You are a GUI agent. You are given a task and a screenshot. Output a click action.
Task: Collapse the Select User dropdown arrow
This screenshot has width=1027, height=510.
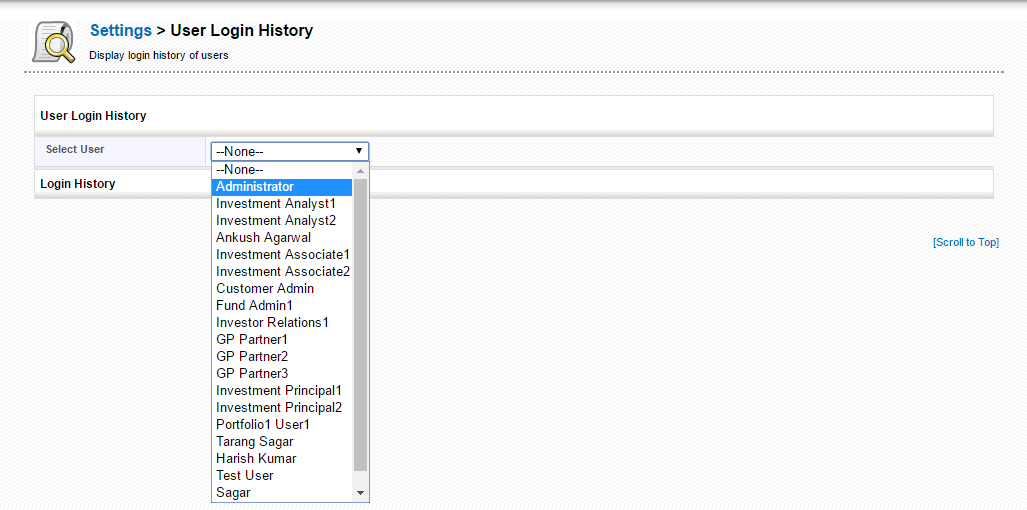[359, 152]
